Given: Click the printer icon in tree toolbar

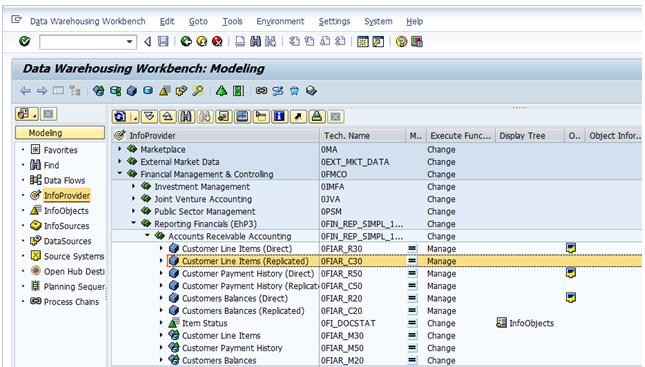Looking at the screenshot, I should [316, 117].
